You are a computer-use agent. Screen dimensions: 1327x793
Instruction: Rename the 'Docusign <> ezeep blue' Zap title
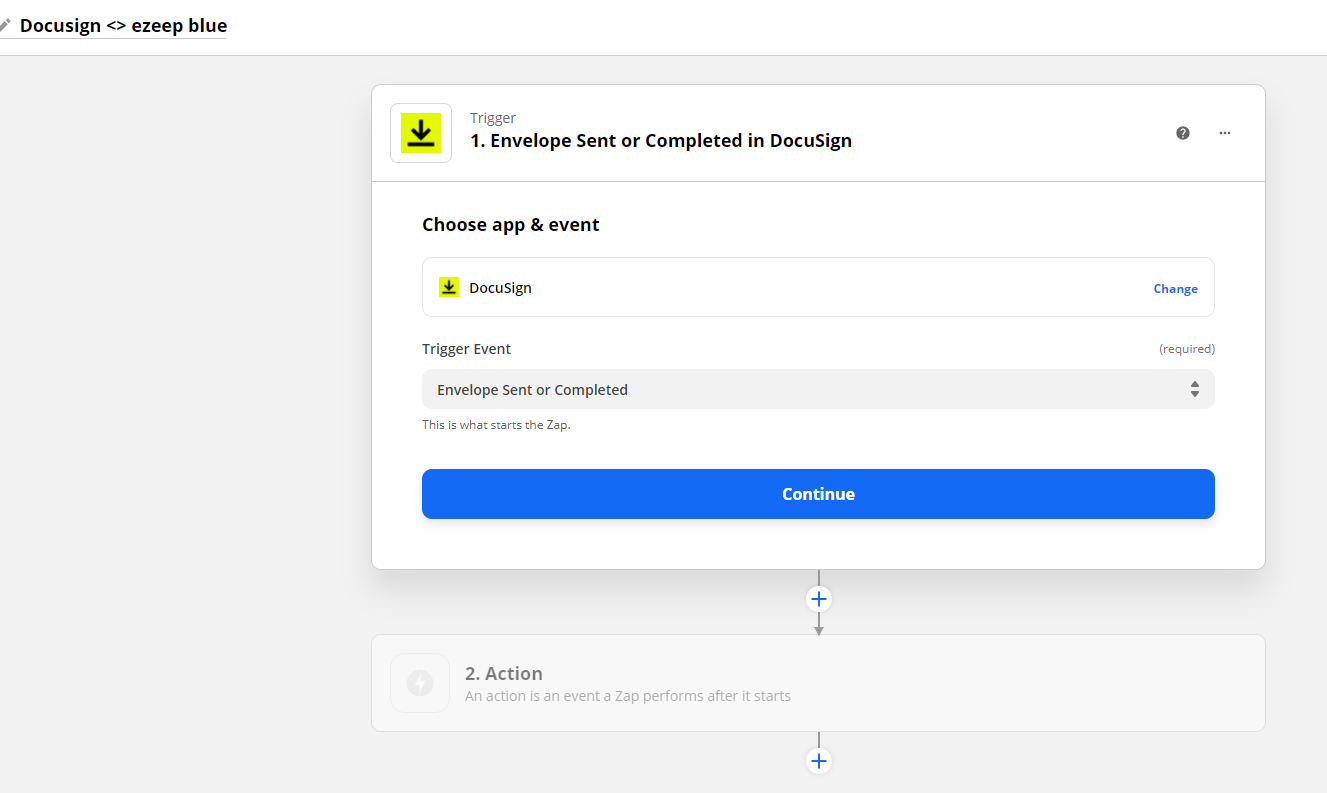coord(123,26)
